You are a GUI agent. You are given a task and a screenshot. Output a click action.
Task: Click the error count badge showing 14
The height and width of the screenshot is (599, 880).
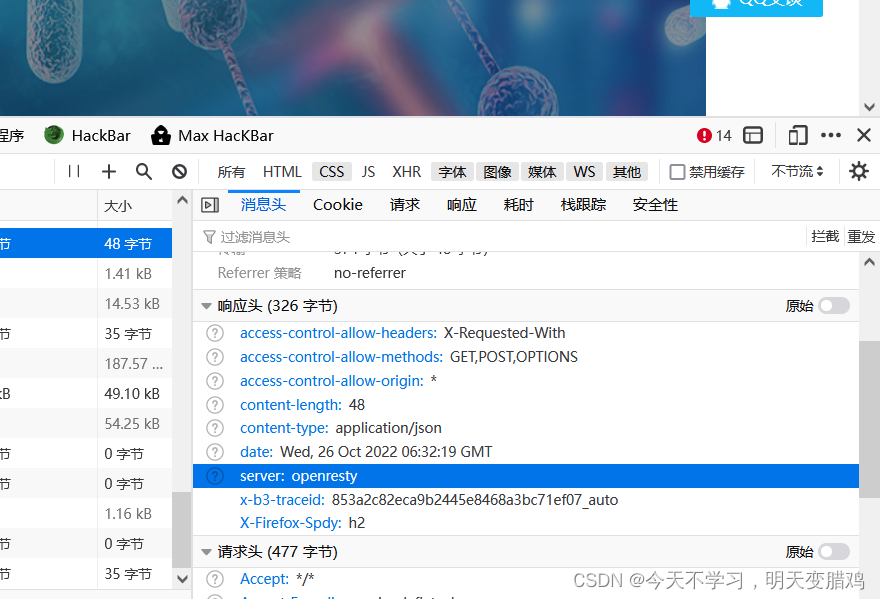(714, 134)
